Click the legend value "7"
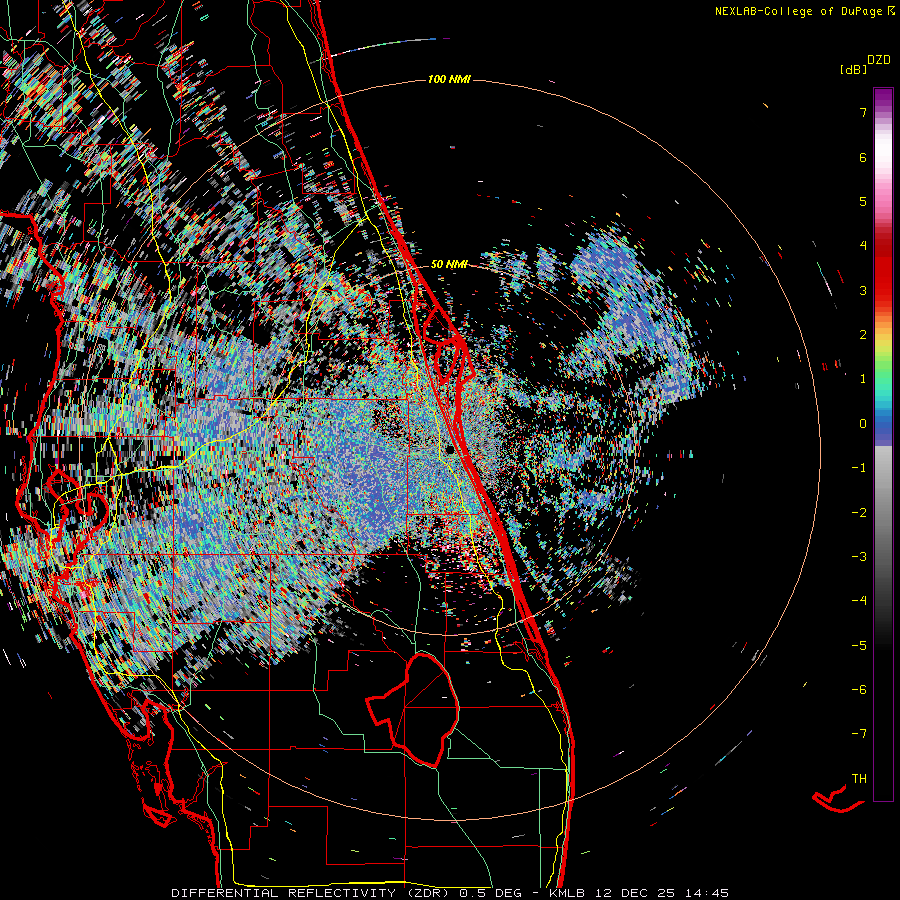Image resolution: width=900 pixels, height=900 pixels. [863, 112]
